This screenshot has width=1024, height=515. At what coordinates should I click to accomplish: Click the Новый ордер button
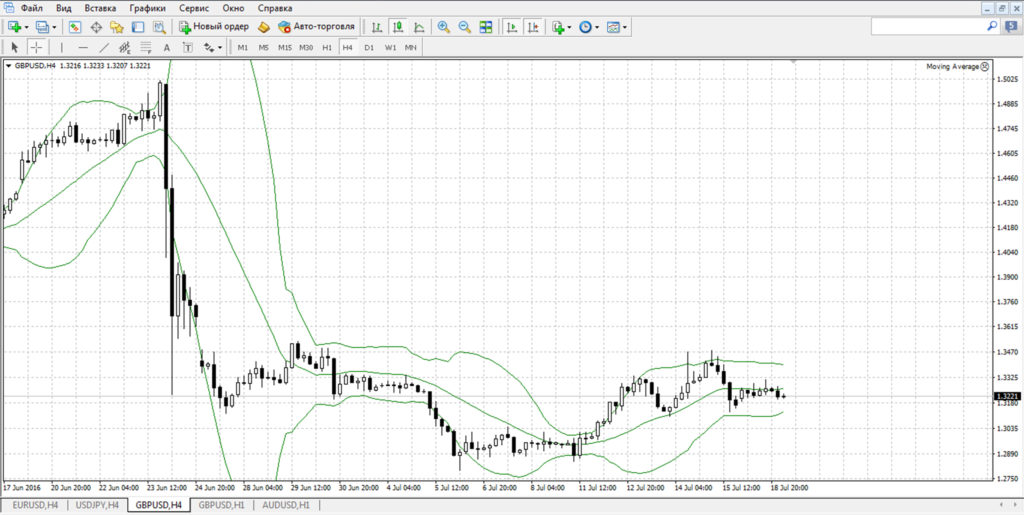[214, 27]
